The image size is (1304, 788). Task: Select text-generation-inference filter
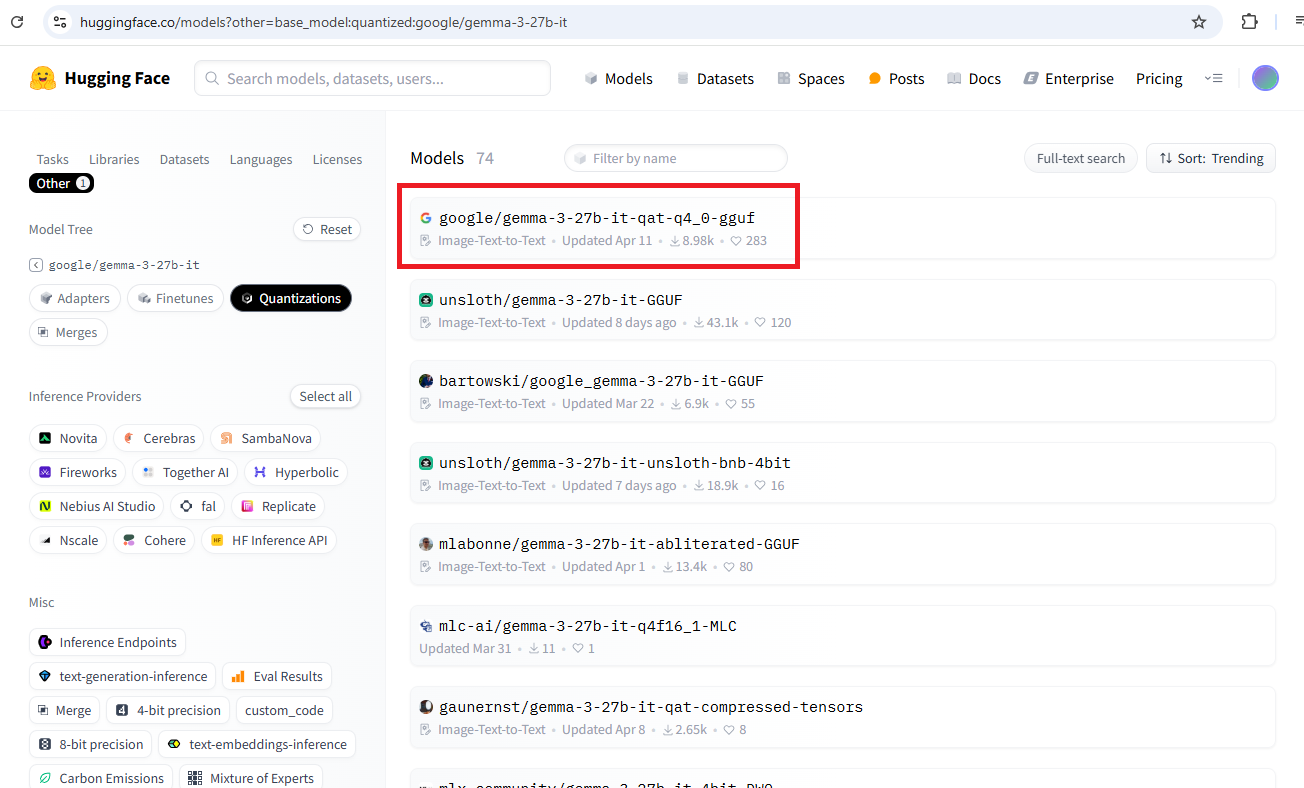(123, 676)
